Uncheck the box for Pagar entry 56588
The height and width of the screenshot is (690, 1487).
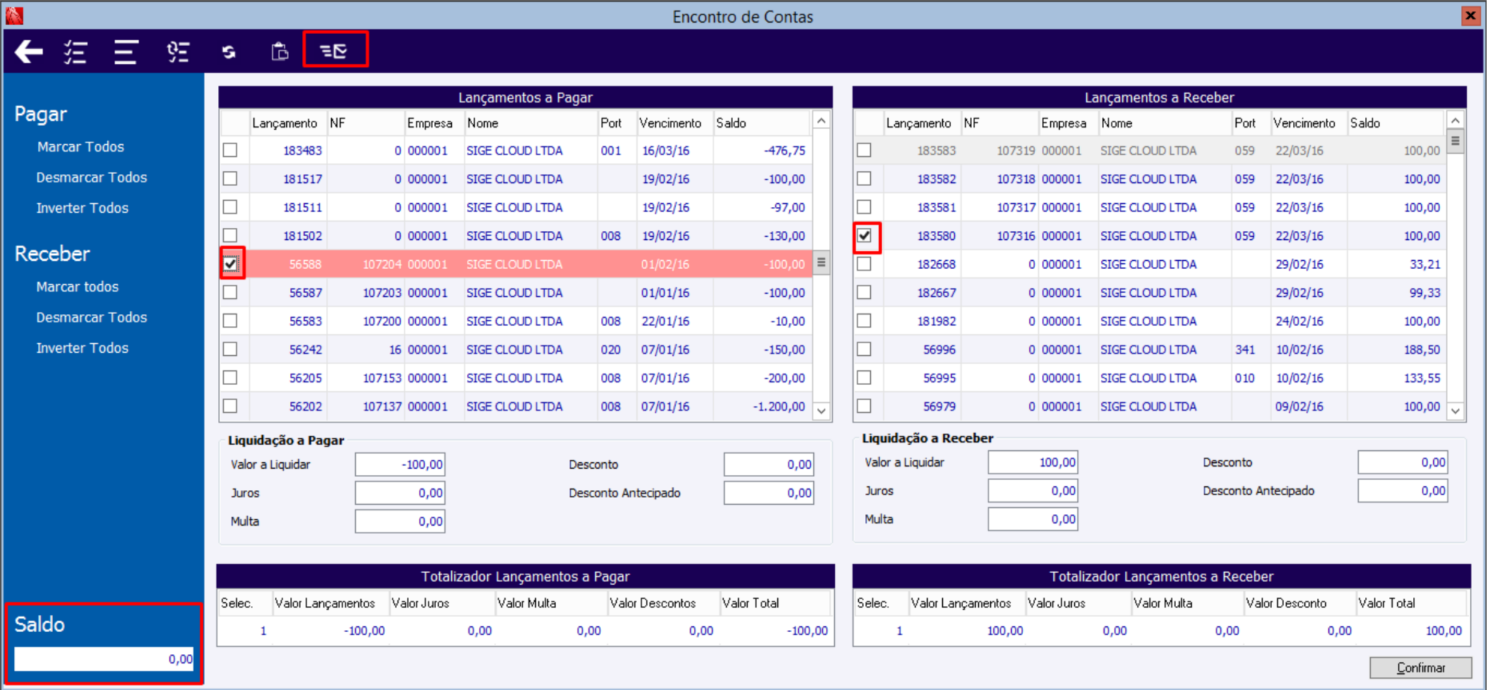[231, 264]
